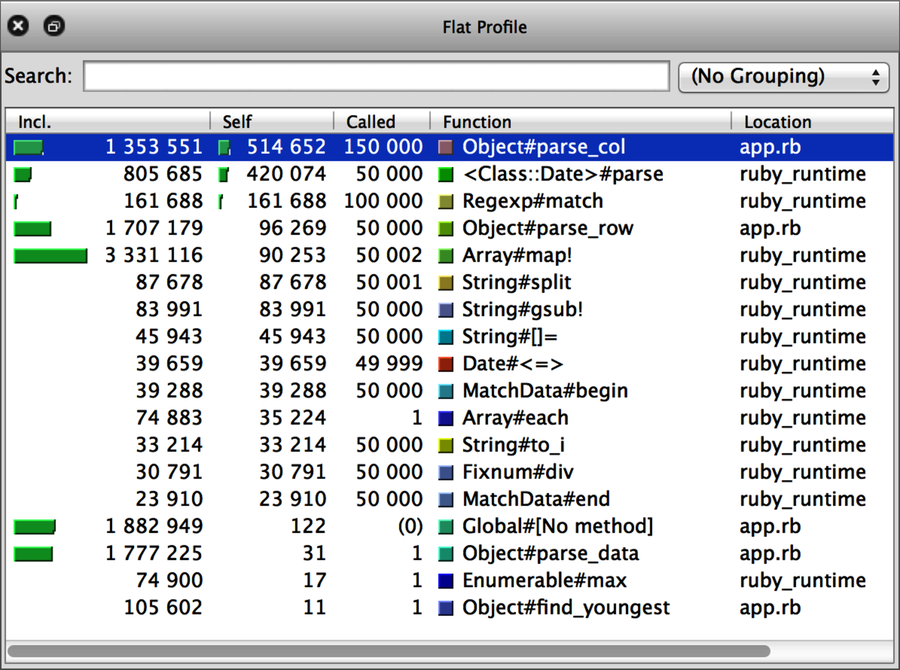900x670 pixels.
Task: Click the self cost value 420 074
Action: click(x=286, y=174)
